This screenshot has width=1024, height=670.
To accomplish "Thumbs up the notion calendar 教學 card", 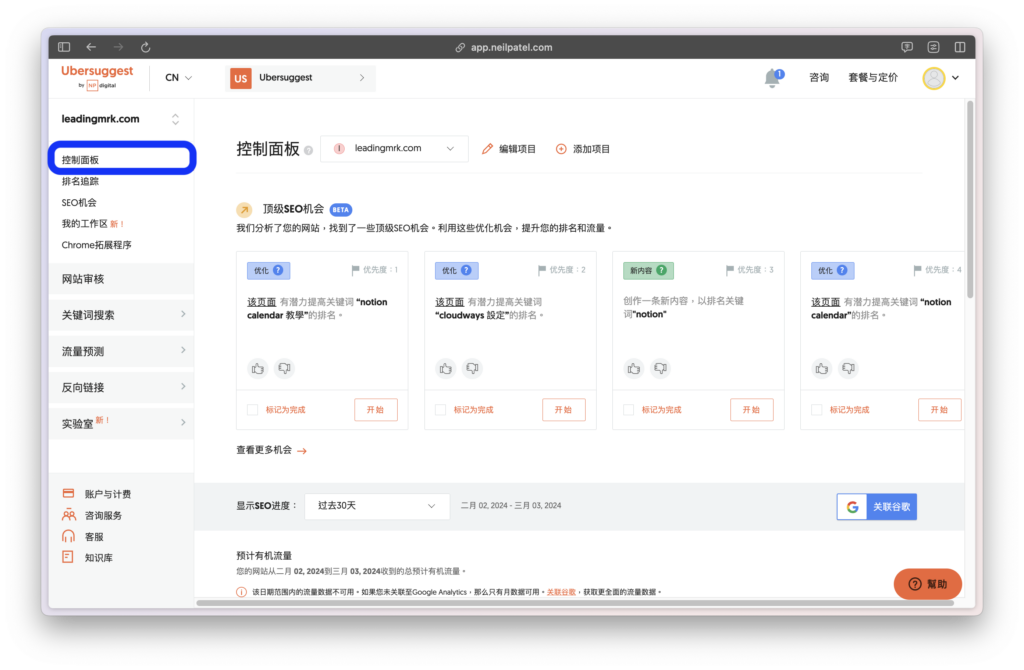I will 258,368.
